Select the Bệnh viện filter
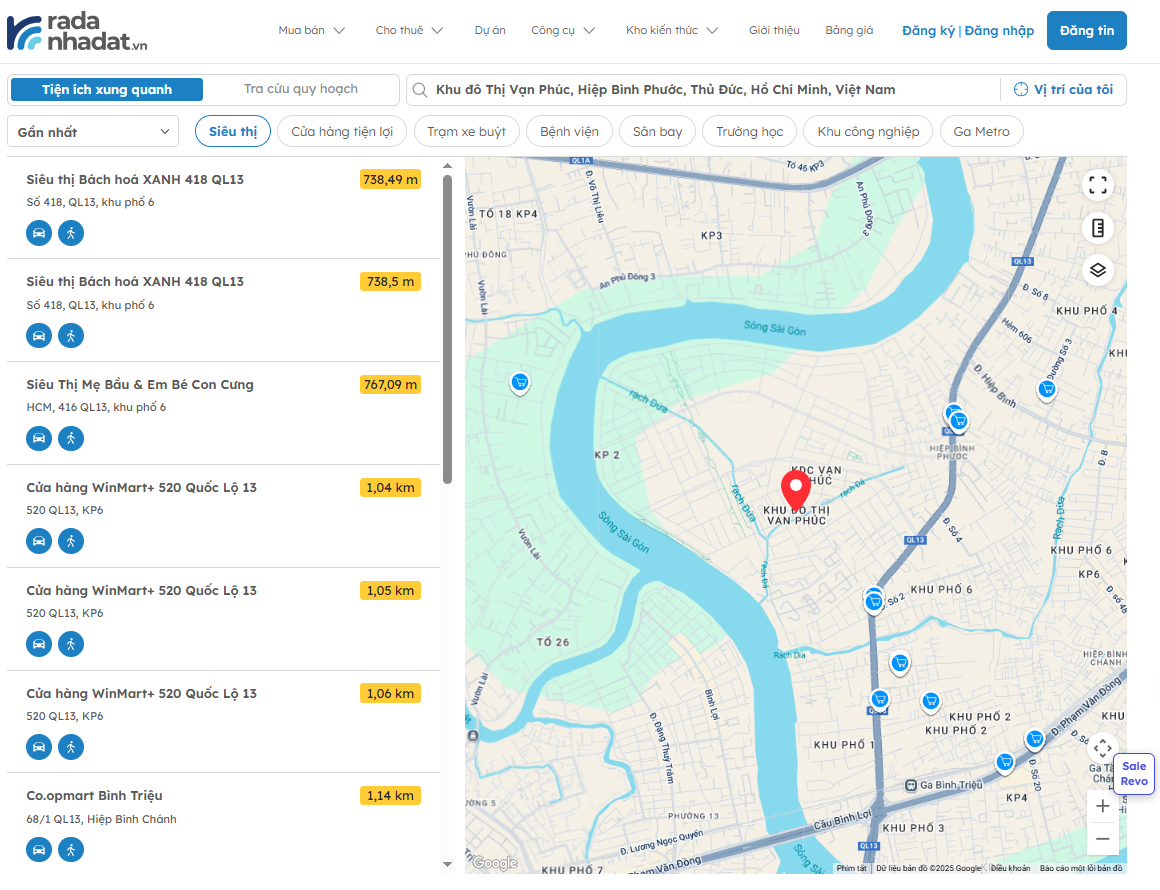 tap(569, 132)
